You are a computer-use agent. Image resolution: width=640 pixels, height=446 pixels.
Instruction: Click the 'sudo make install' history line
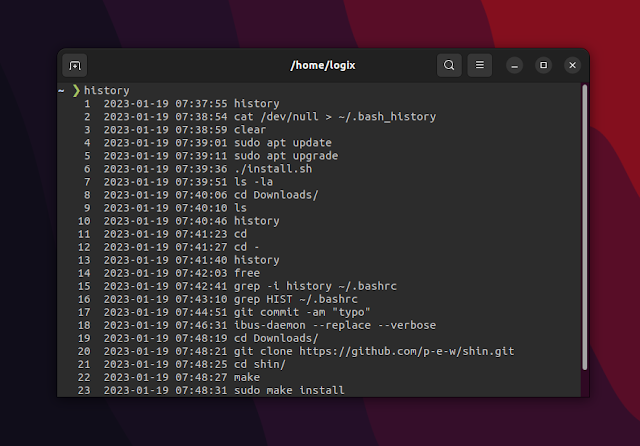click(x=211, y=391)
